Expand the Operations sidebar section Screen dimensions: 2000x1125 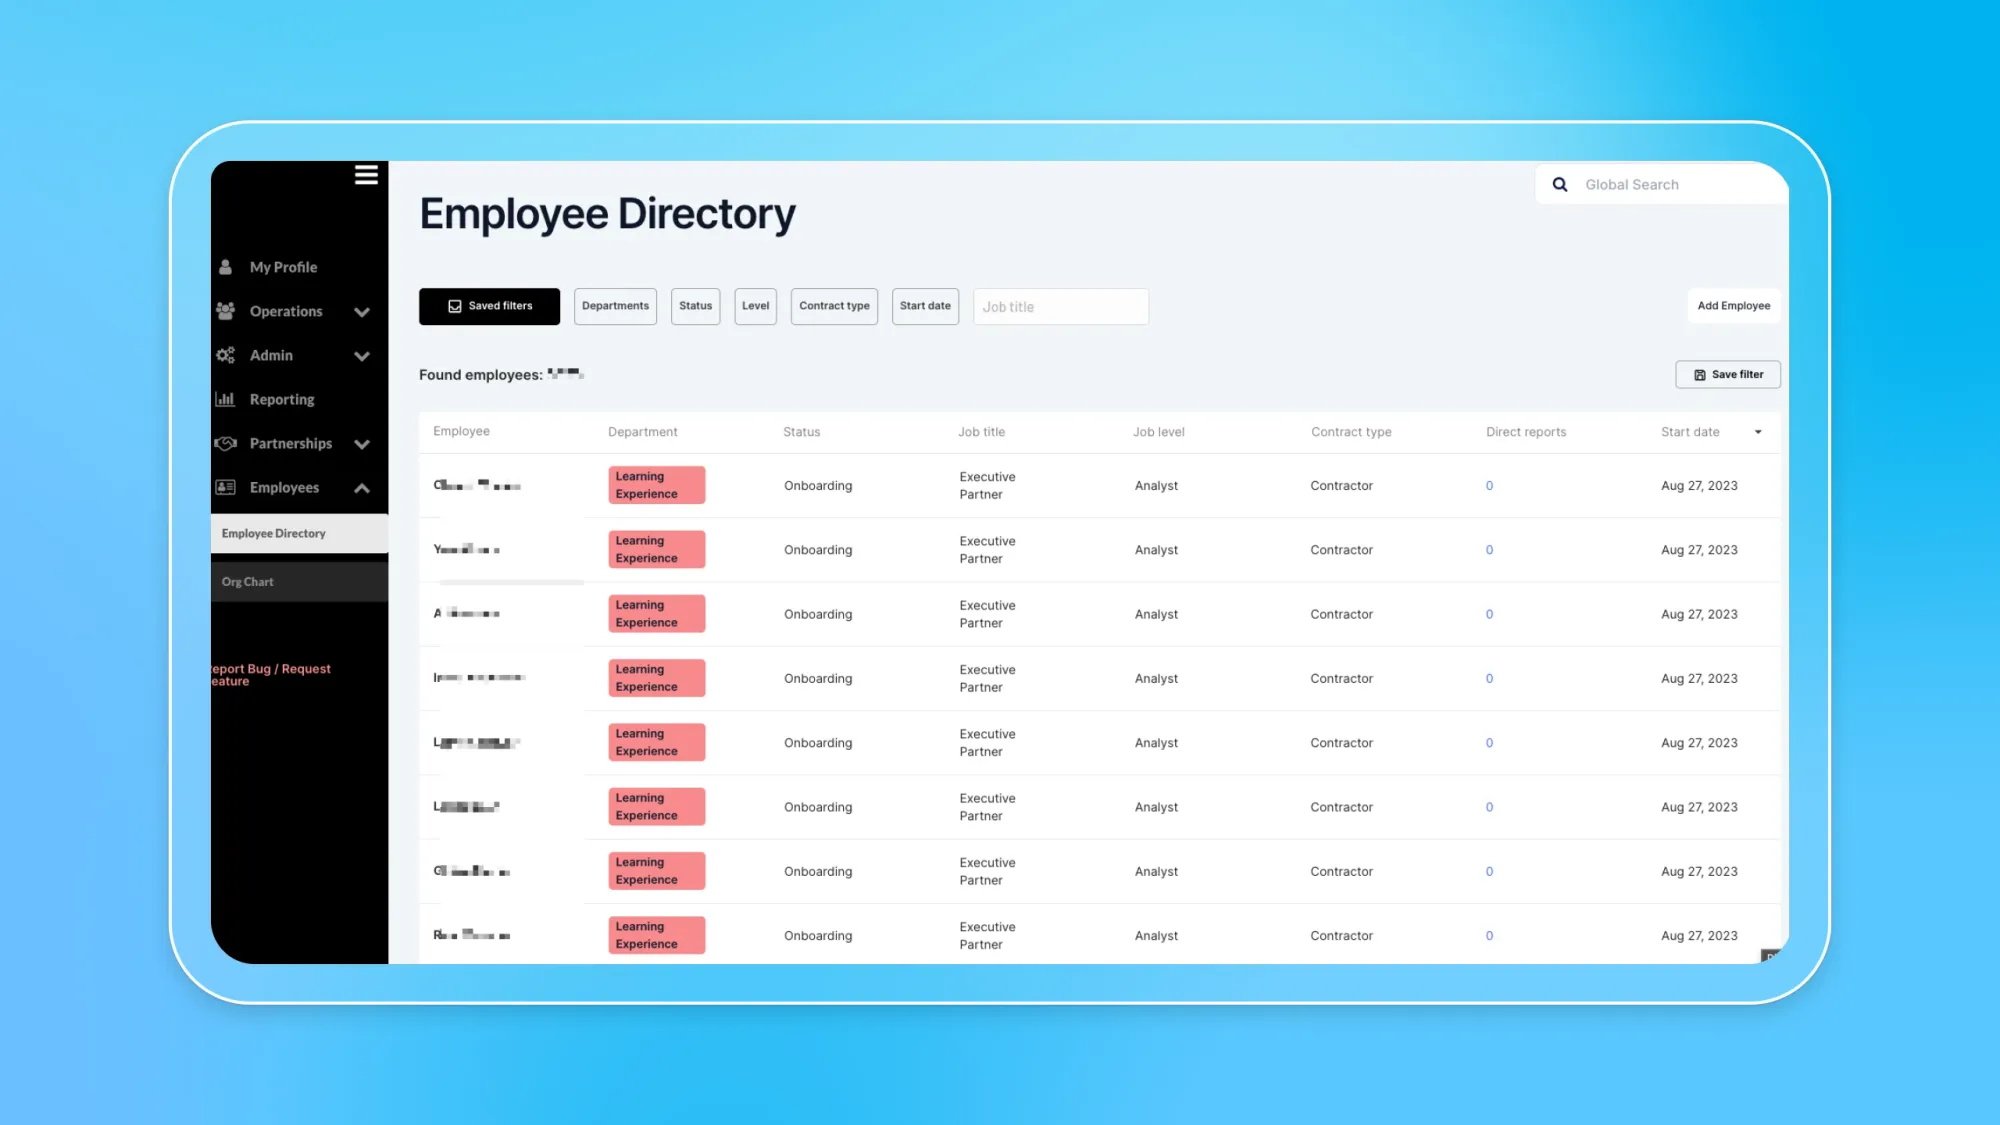362,311
